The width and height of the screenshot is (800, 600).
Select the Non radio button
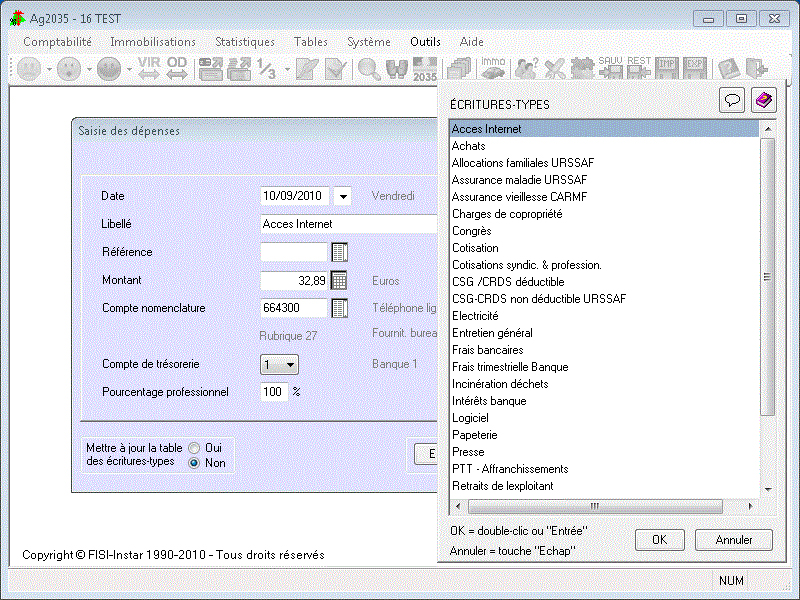194,463
